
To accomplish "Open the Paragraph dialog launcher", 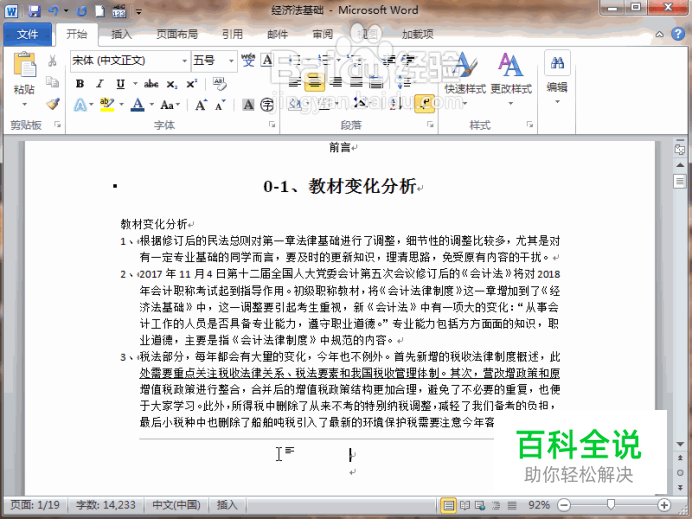I will click(430, 125).
